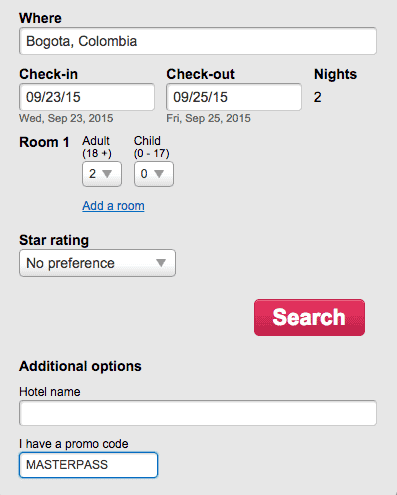Click the Child dropdown arrow icon

(x=159, y=174)
